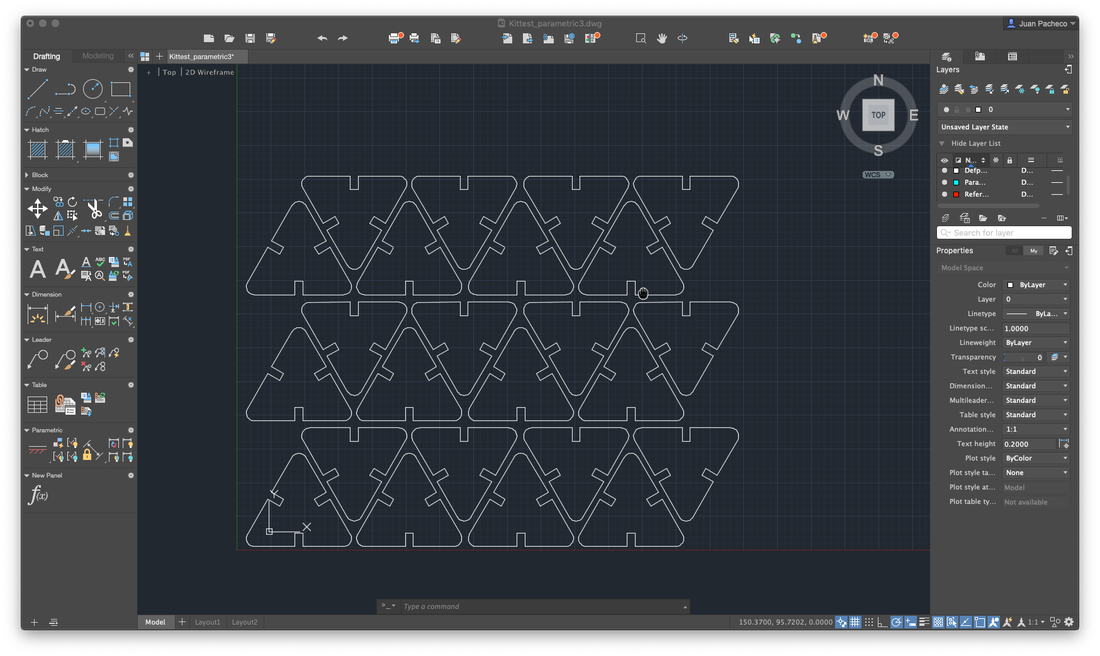Click the My properties filter button
The width and height of the screenshot is (1100, 656).
click(1033, 250)
